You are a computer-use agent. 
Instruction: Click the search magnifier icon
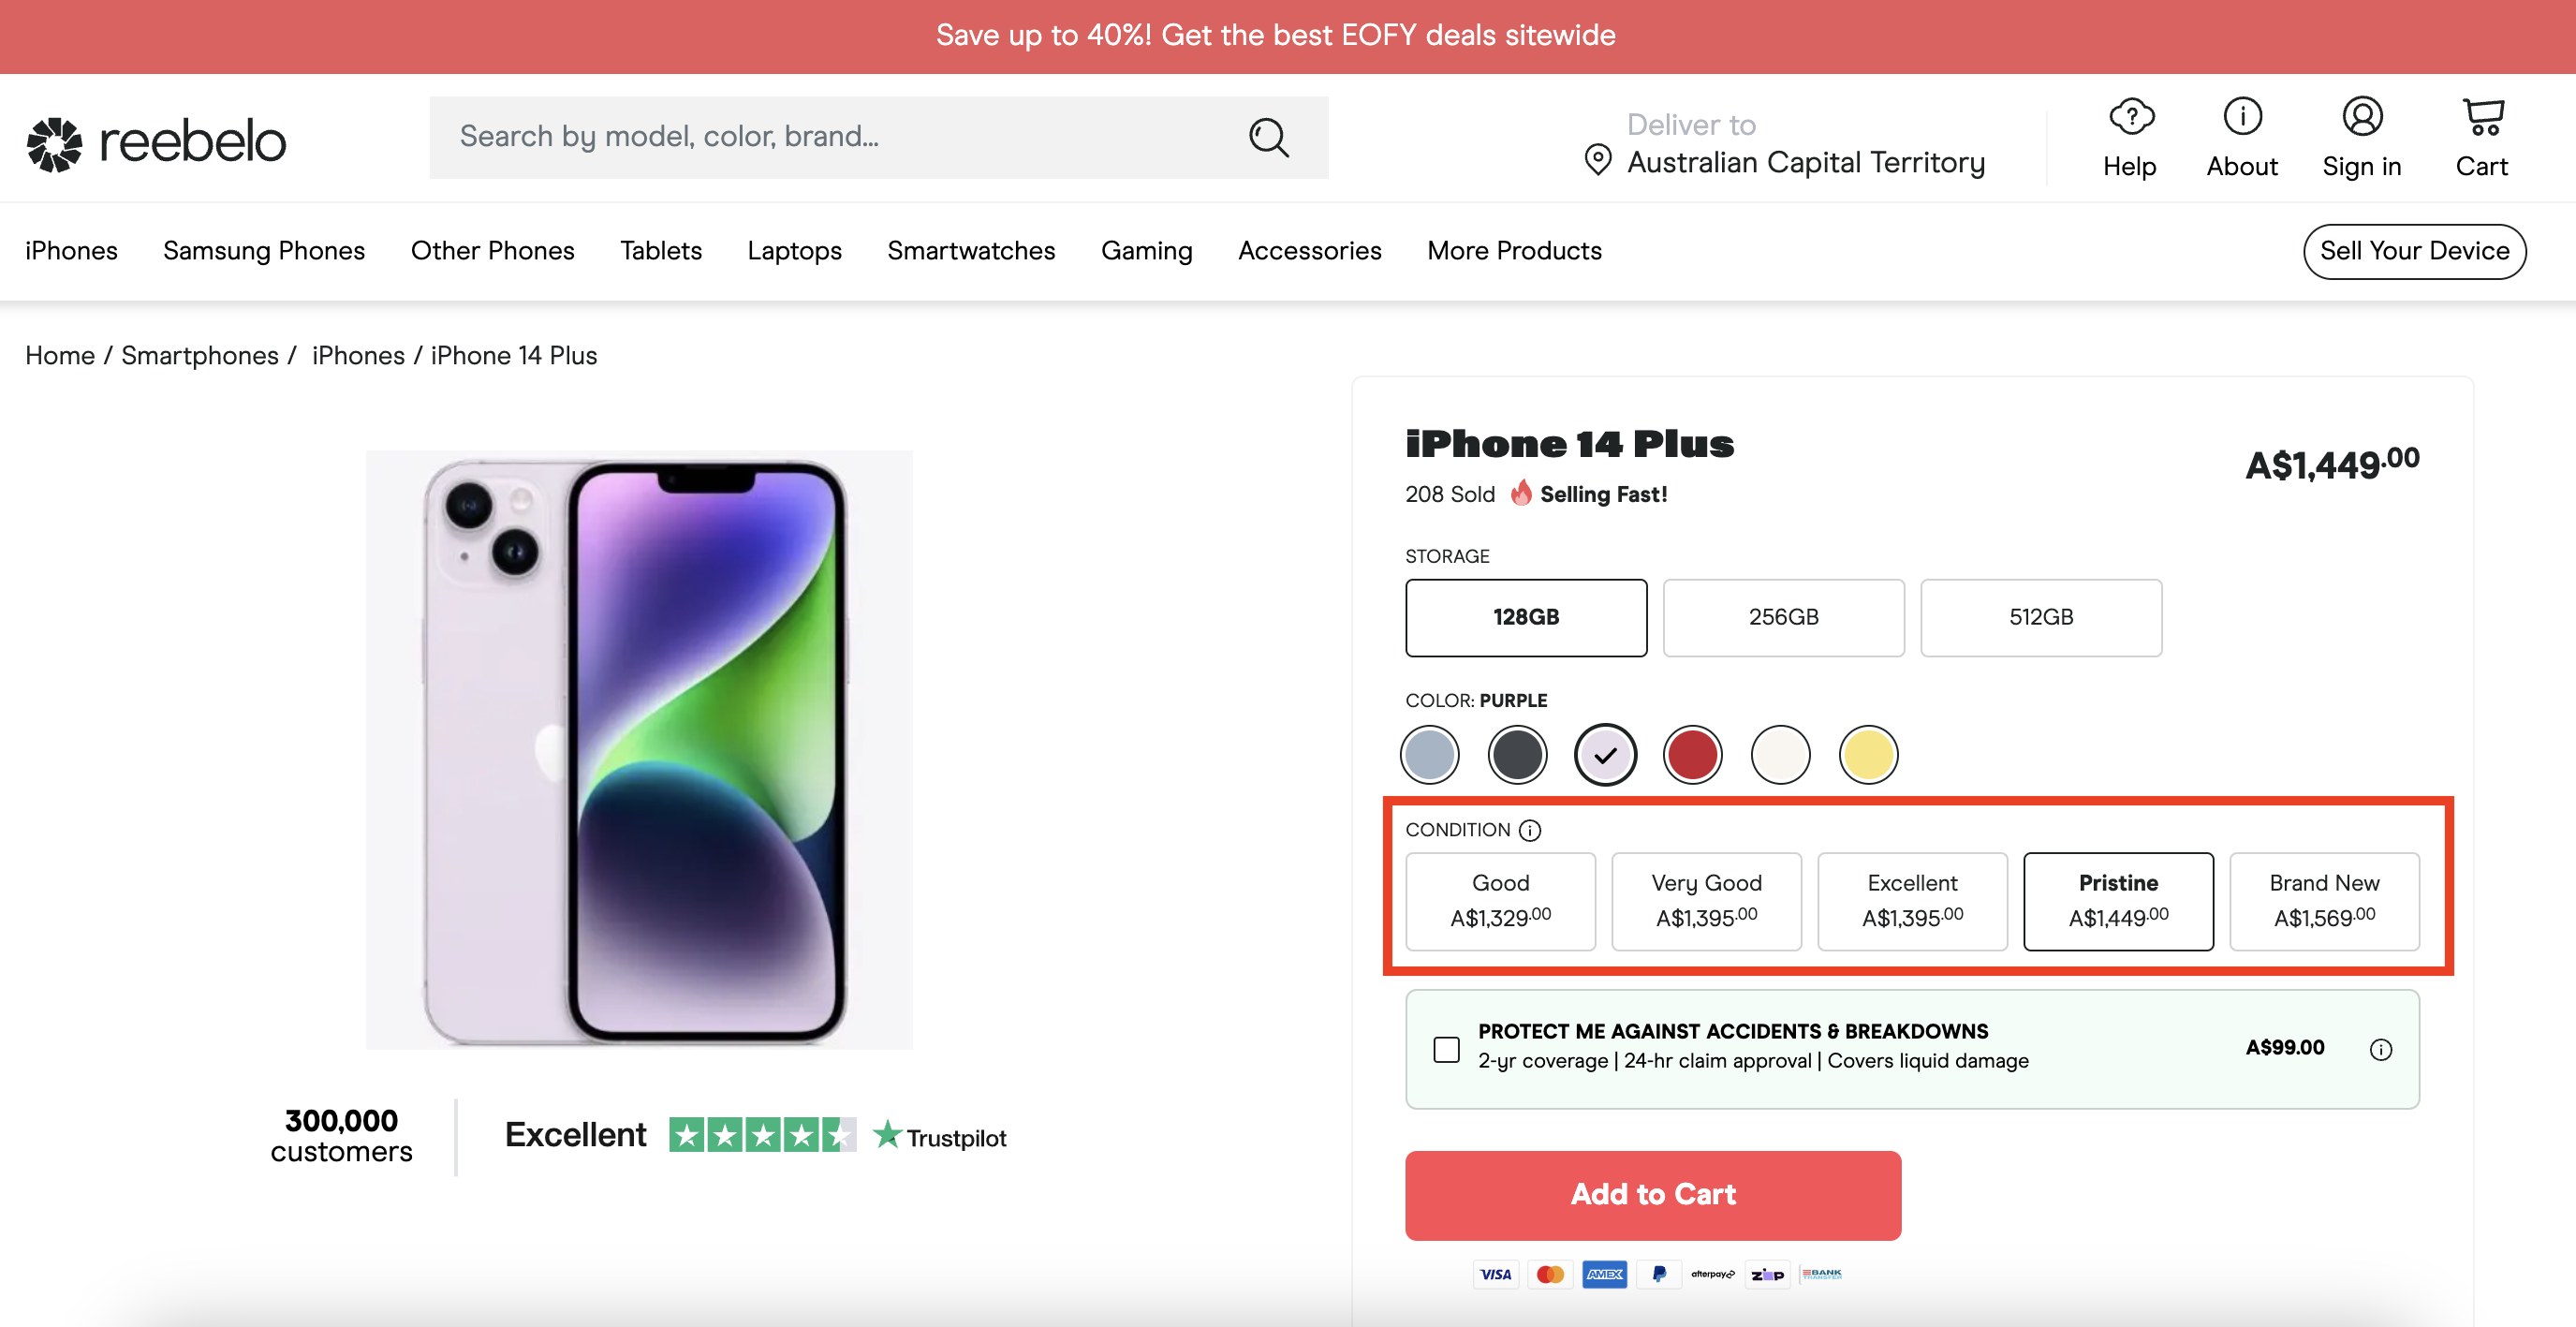(x=1268, y=137)
